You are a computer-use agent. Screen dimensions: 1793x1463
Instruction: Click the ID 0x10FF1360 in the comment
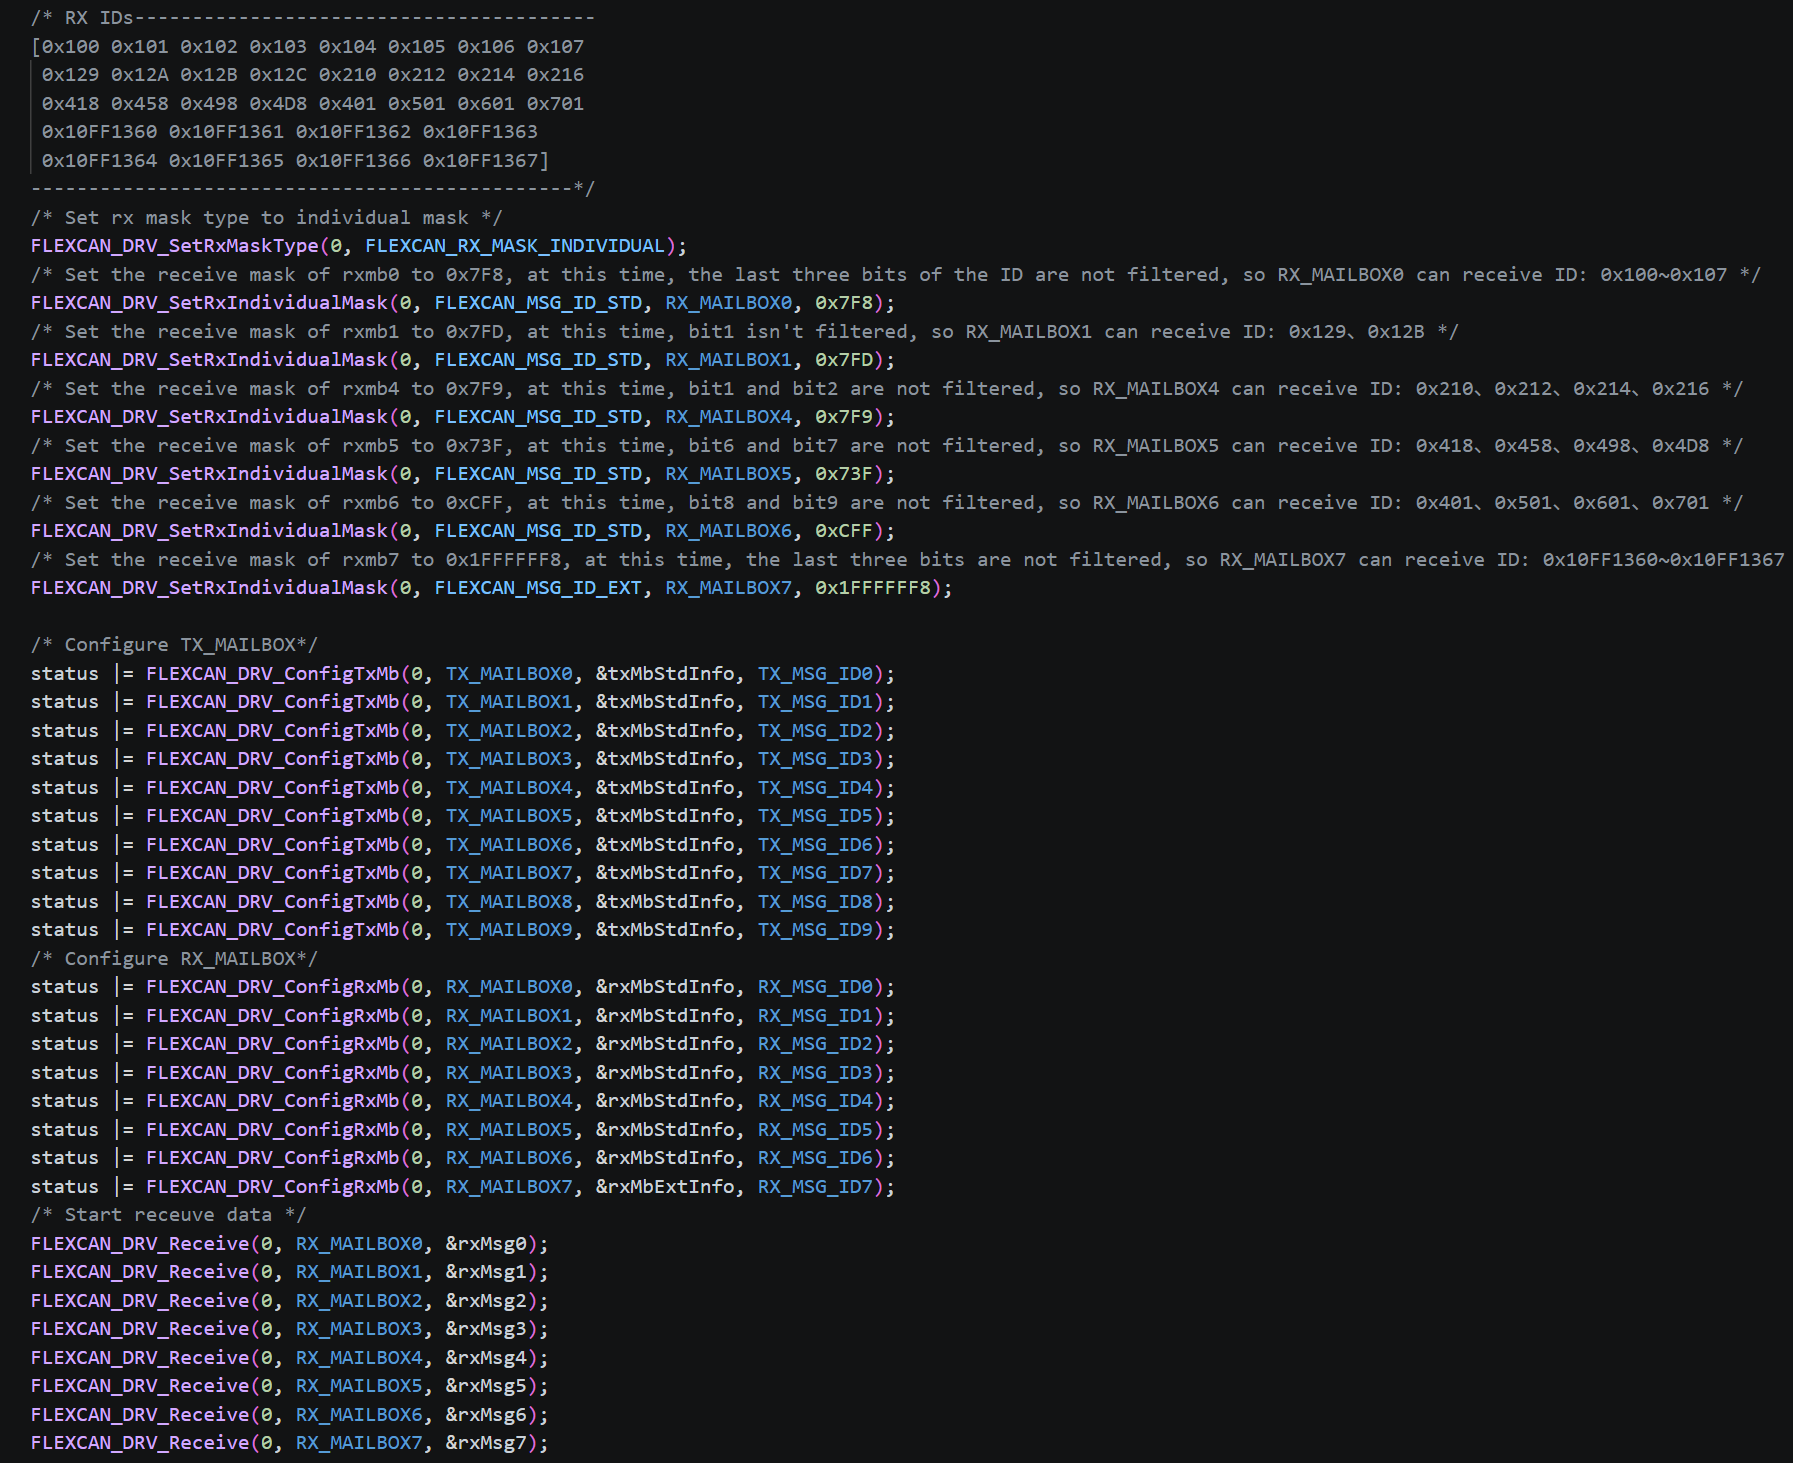[99, 132]
